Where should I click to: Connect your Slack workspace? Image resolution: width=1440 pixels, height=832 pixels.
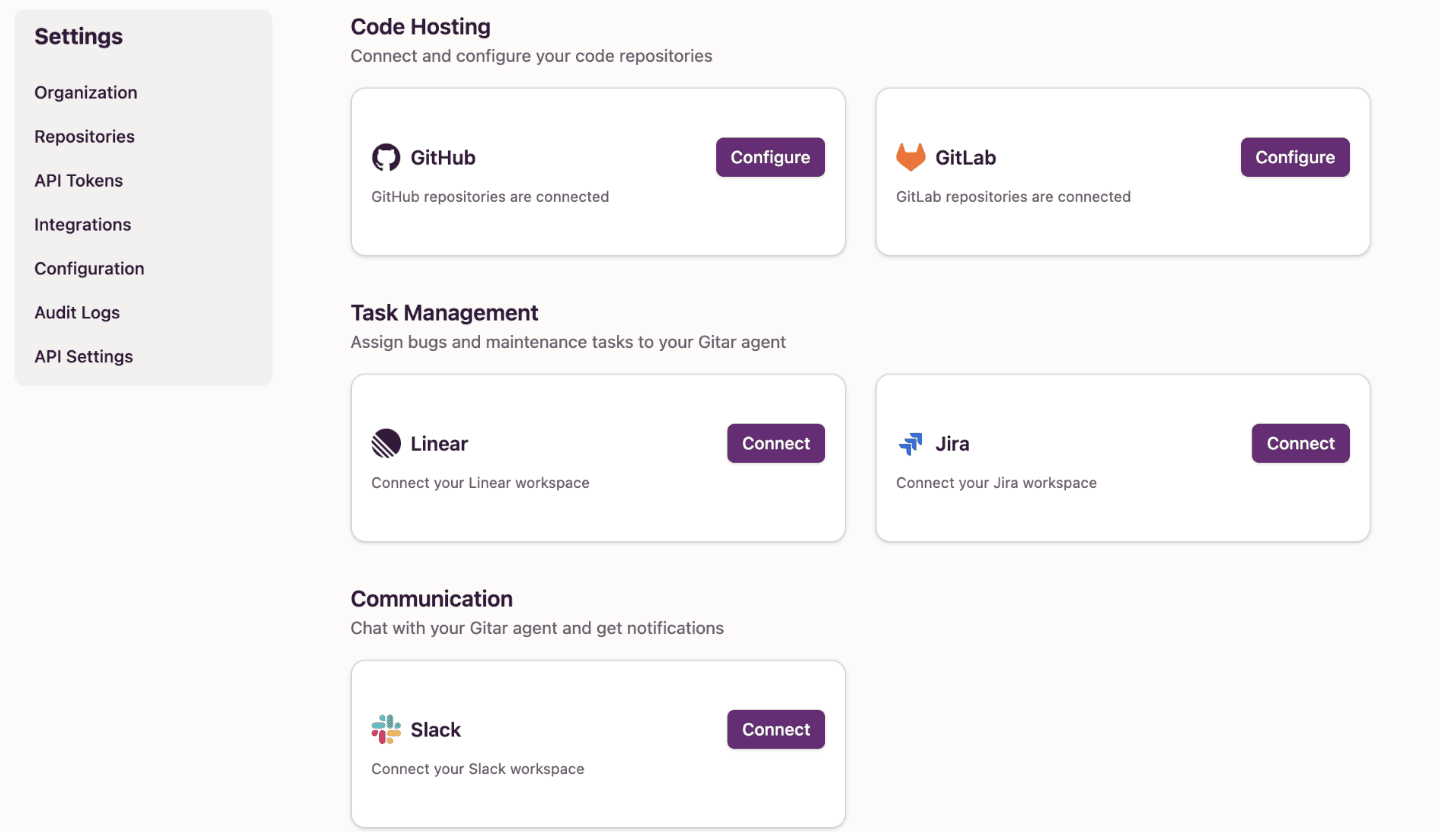tap(776, 729)
